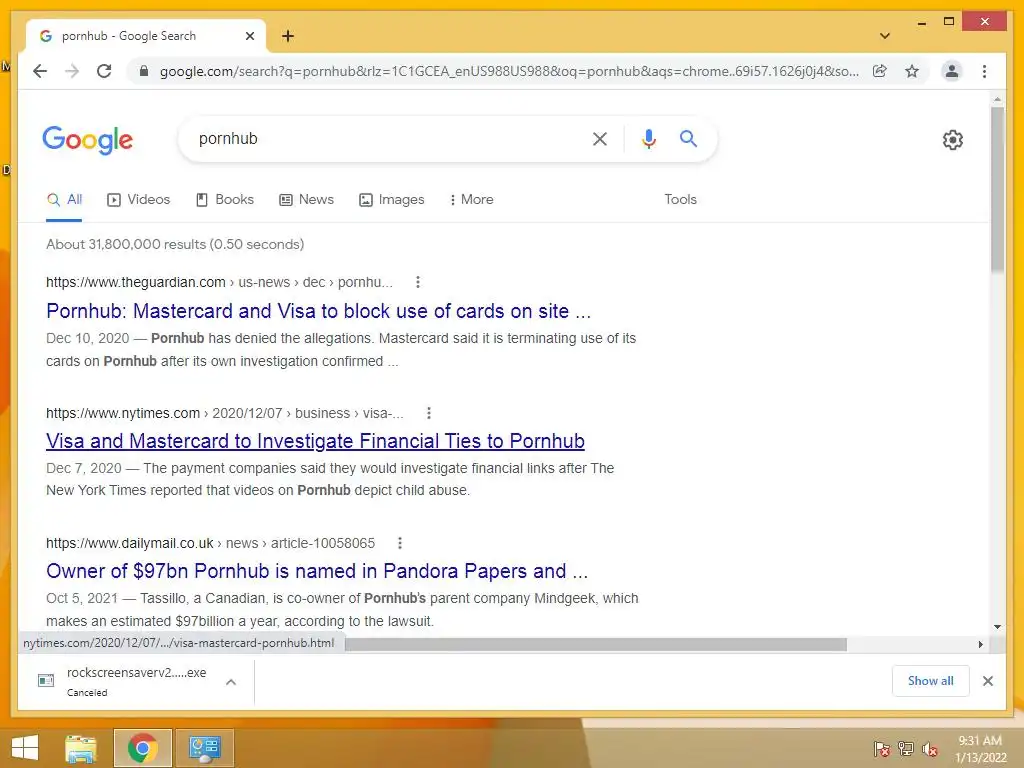Viewport: 1024px width, 768px height.
Task: Close the Google Search tab
Action: pyautogui.click(x=249, y=36)
